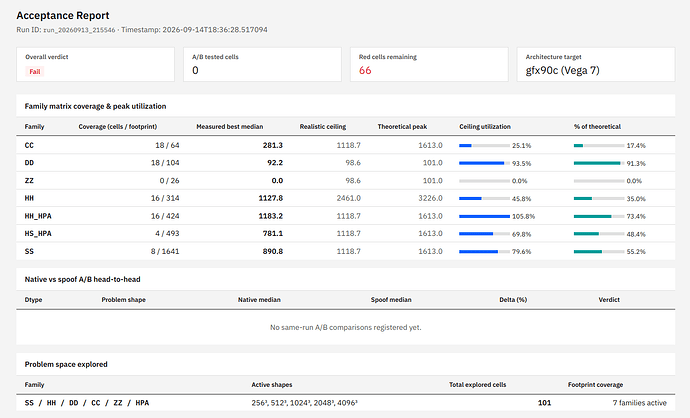The image size is (690, 418).
Task: Click the Overall verdict card label
Action: pos(47,57)
